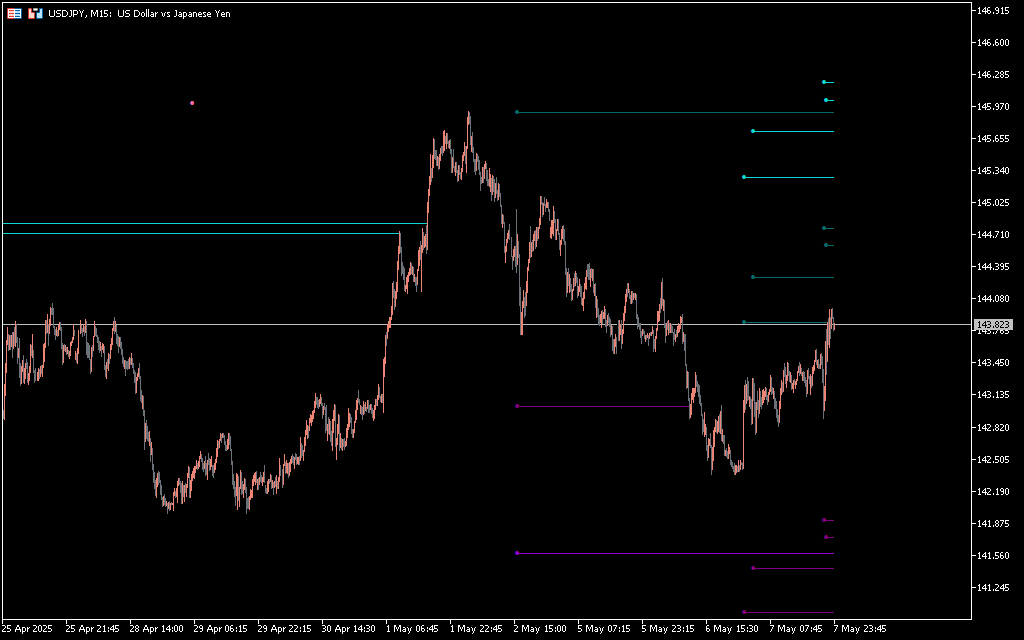
Task: Select the pink dot marker in upper left
Action: pyautogui.click(x=192, y=103)
